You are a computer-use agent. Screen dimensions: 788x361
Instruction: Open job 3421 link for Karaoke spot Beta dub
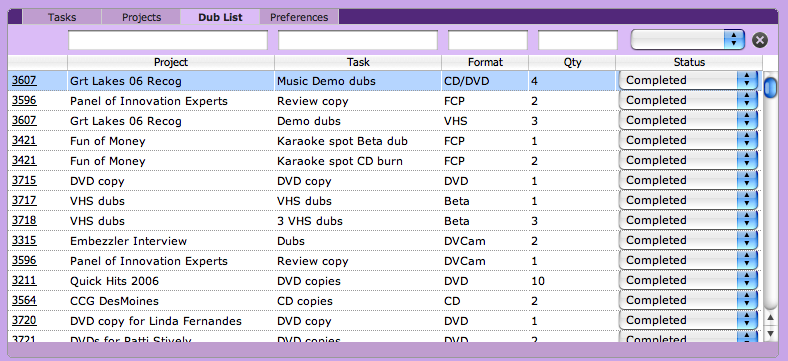(x=24, y=140)
